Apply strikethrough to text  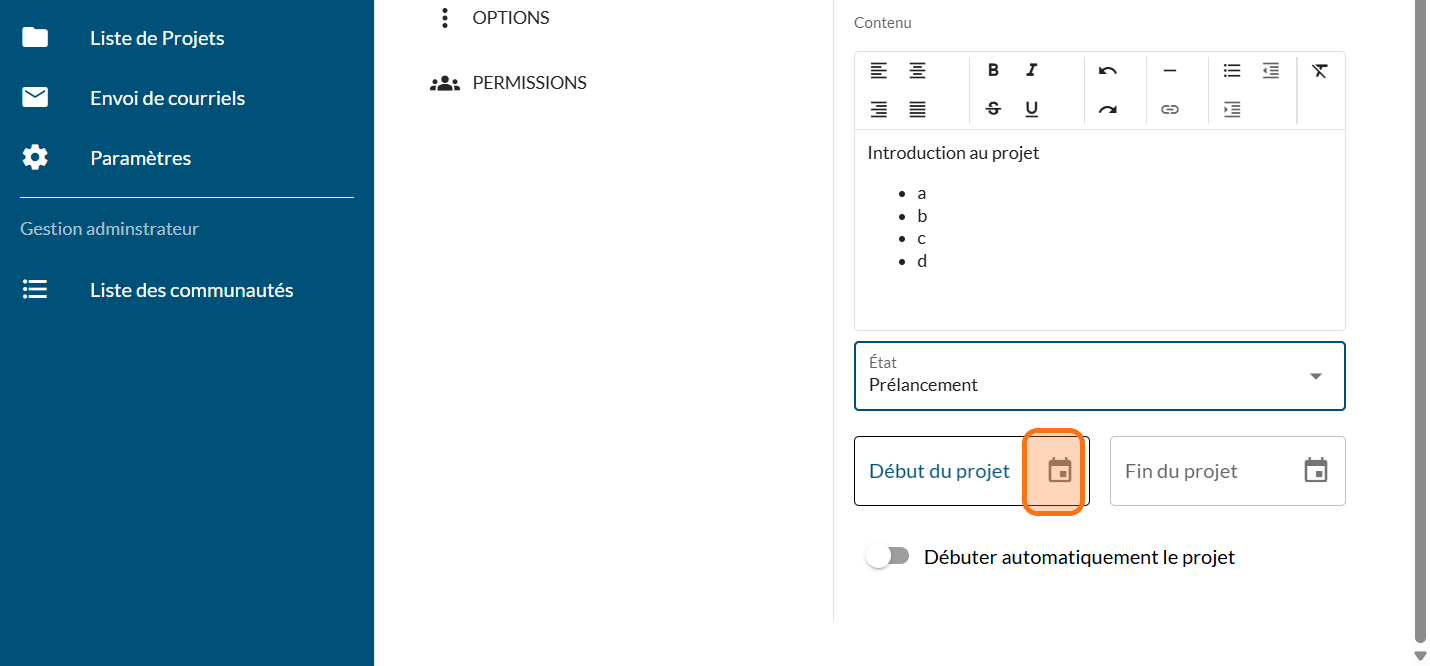[x=993, y=109]
